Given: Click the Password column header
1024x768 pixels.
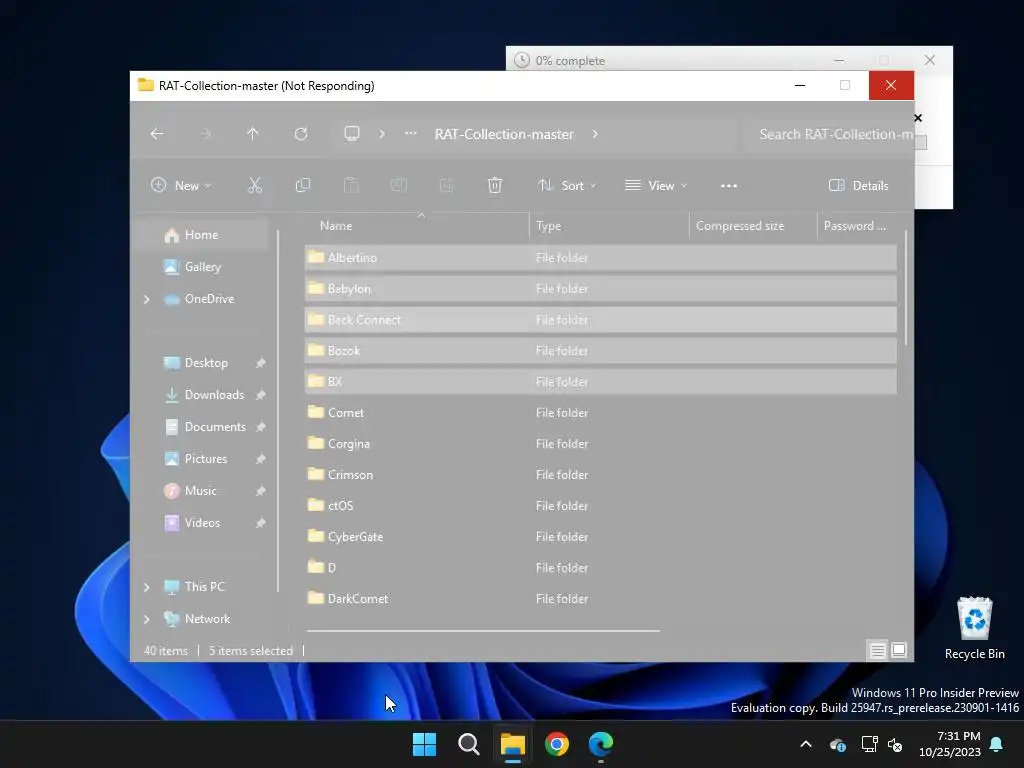Looking at the screenshot, I should click(x=855, y=226).
